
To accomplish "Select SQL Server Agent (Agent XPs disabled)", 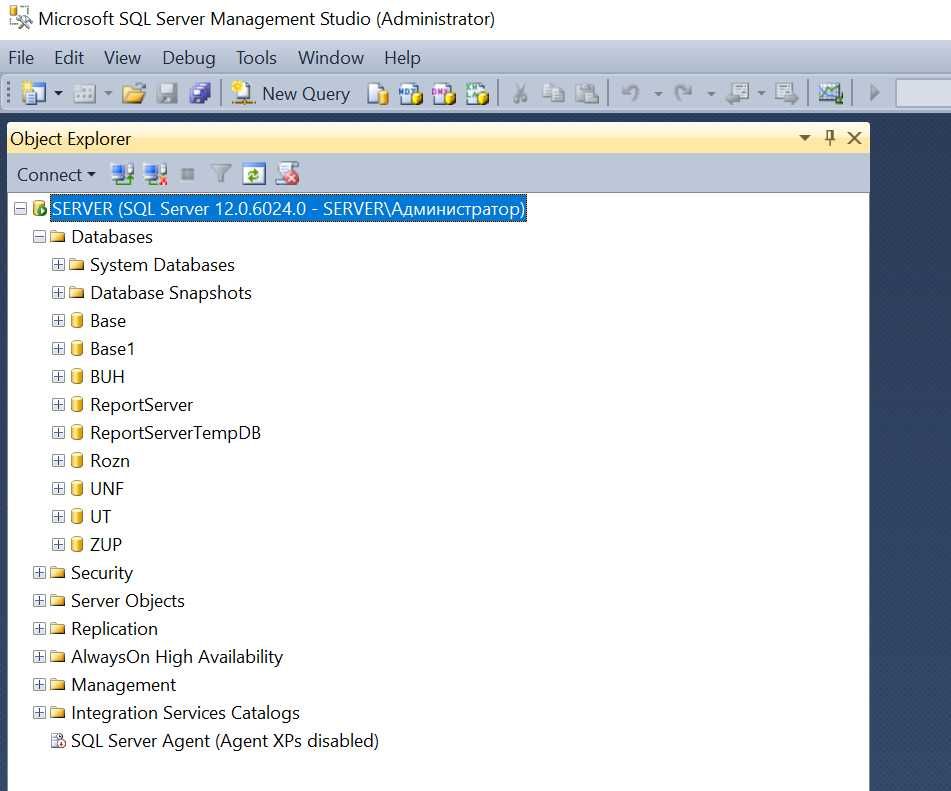I will tap(224, 741).
